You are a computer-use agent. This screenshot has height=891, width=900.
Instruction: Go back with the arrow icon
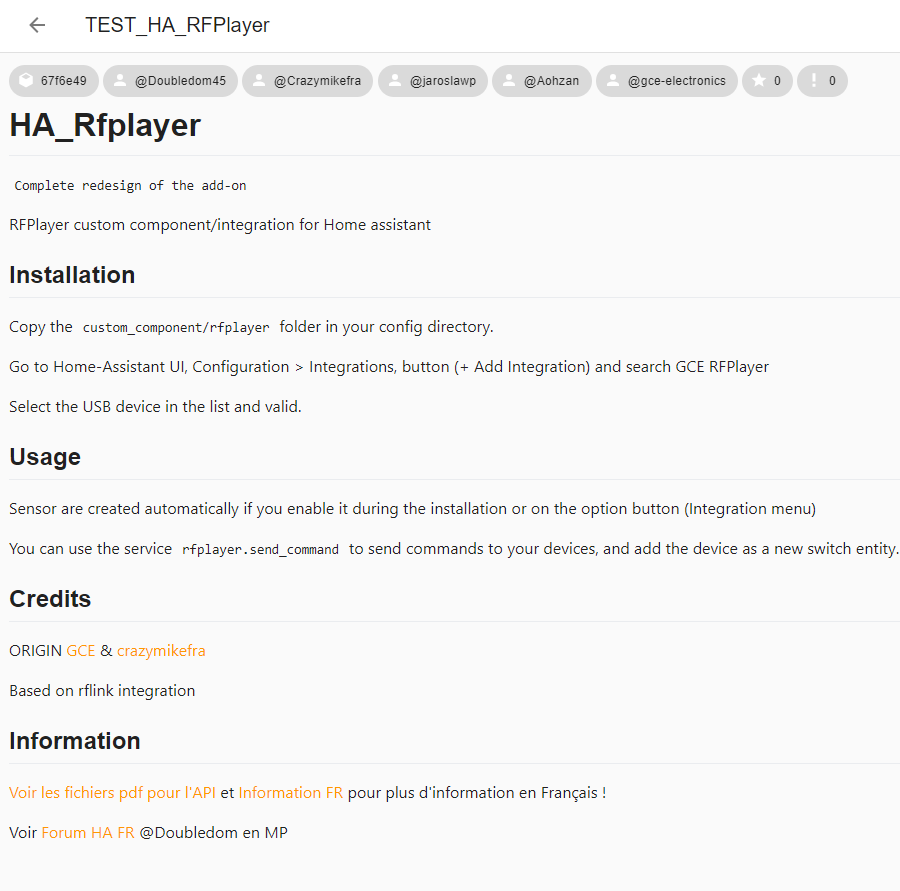[37, 25]
